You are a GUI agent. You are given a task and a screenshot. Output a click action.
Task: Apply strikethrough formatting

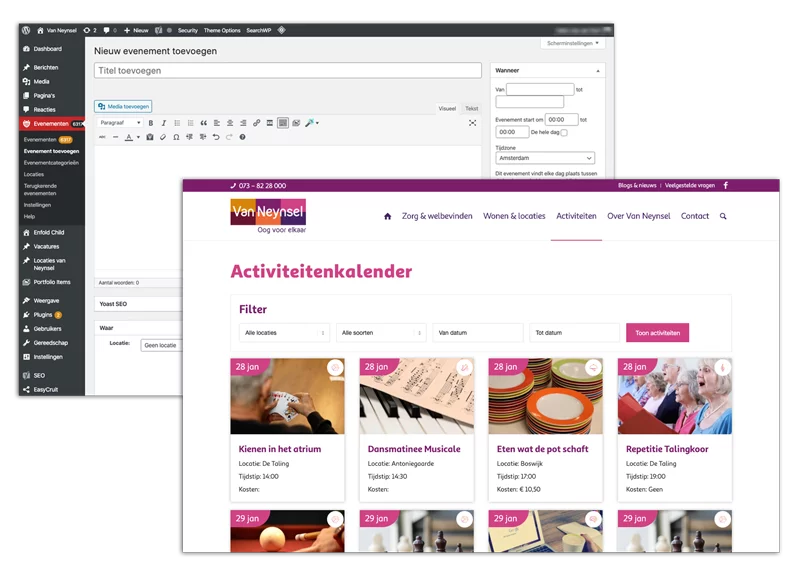click(102, 137)
